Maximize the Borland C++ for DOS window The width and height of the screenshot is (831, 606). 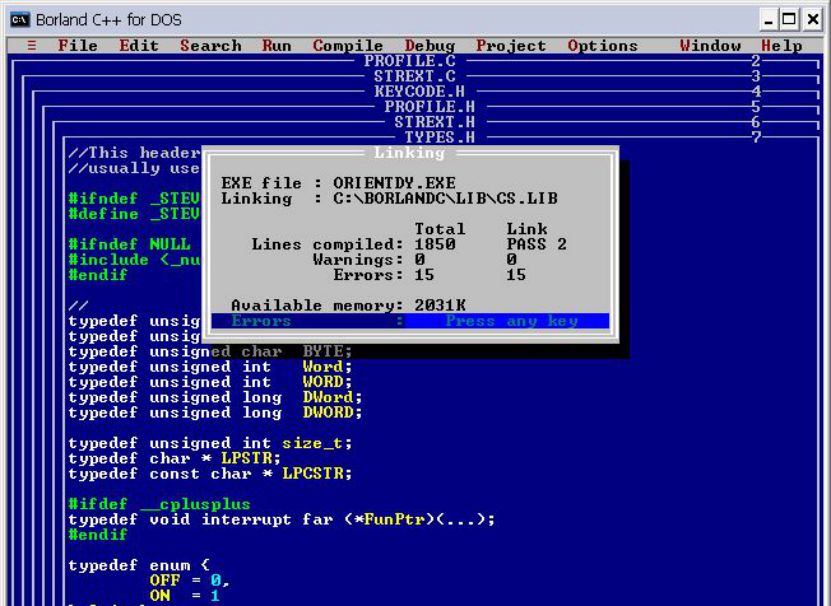point(792,17)
